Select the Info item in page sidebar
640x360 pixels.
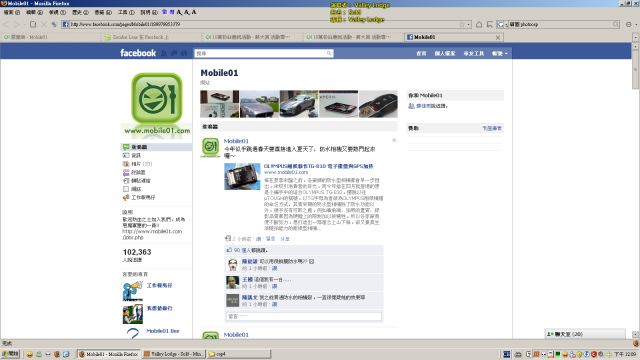tap(156, 156)
